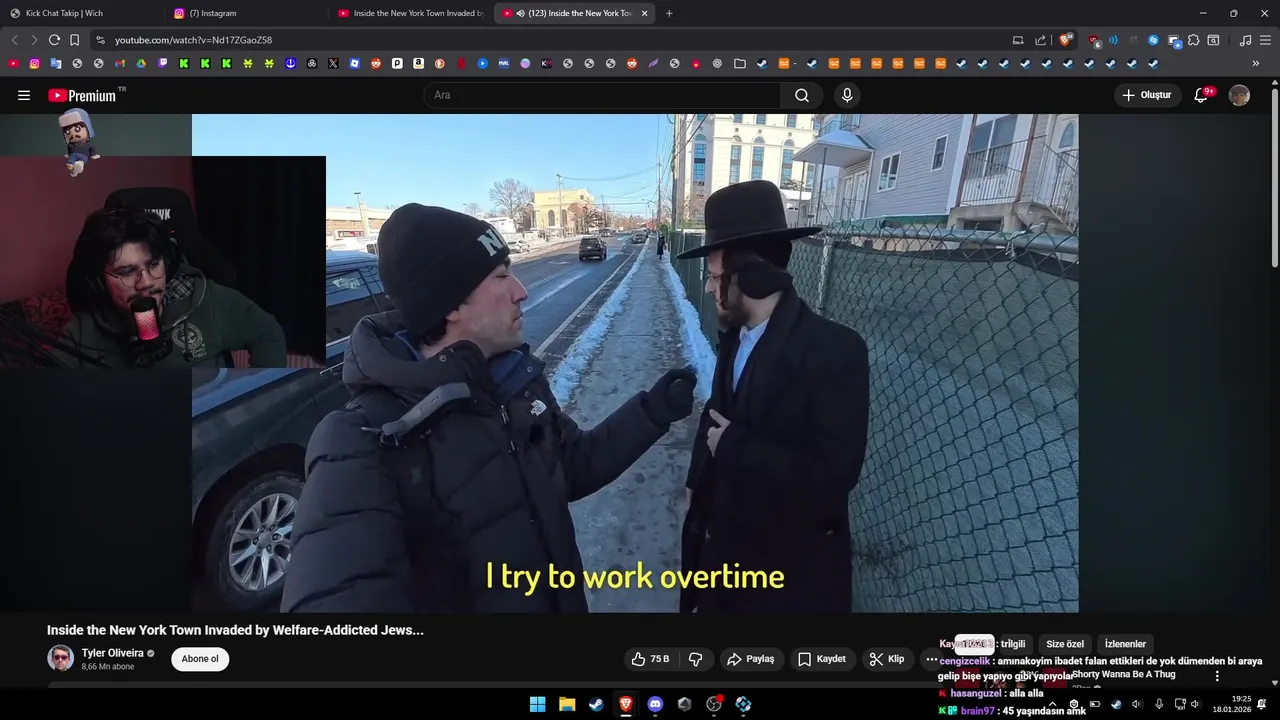Screen dimensions: 1280x720
Task: Click the video player to pause
Action: click(x=635, y=363)
